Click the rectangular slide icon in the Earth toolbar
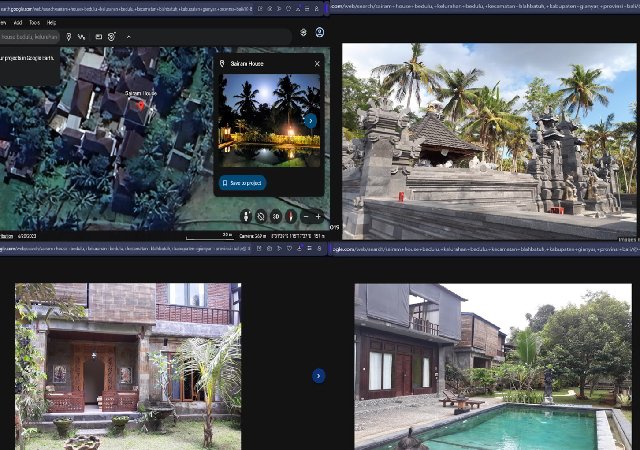 (99, 37)
